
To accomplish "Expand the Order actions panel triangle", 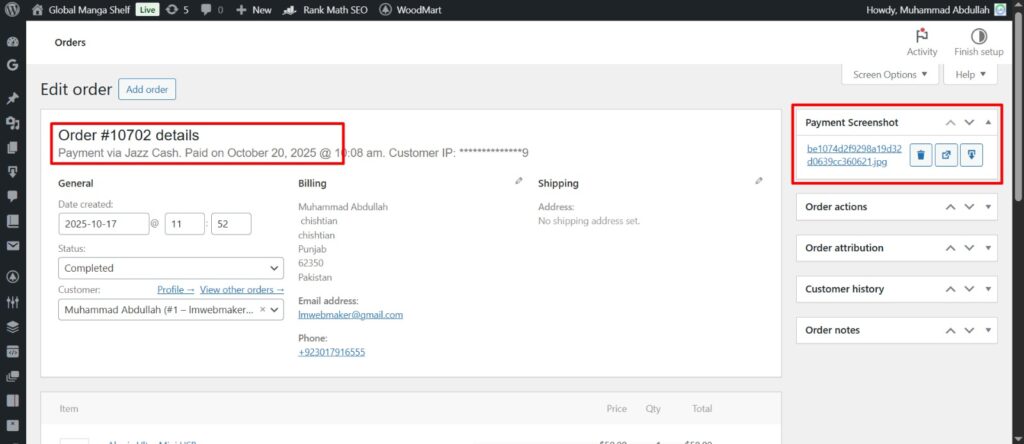I will pos(988,207).
